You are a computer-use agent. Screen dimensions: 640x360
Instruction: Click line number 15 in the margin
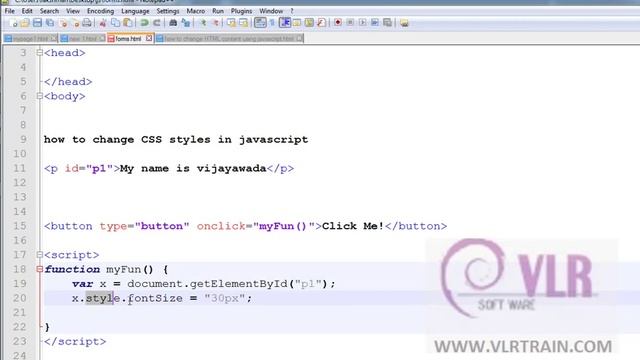tap(20, 226)
